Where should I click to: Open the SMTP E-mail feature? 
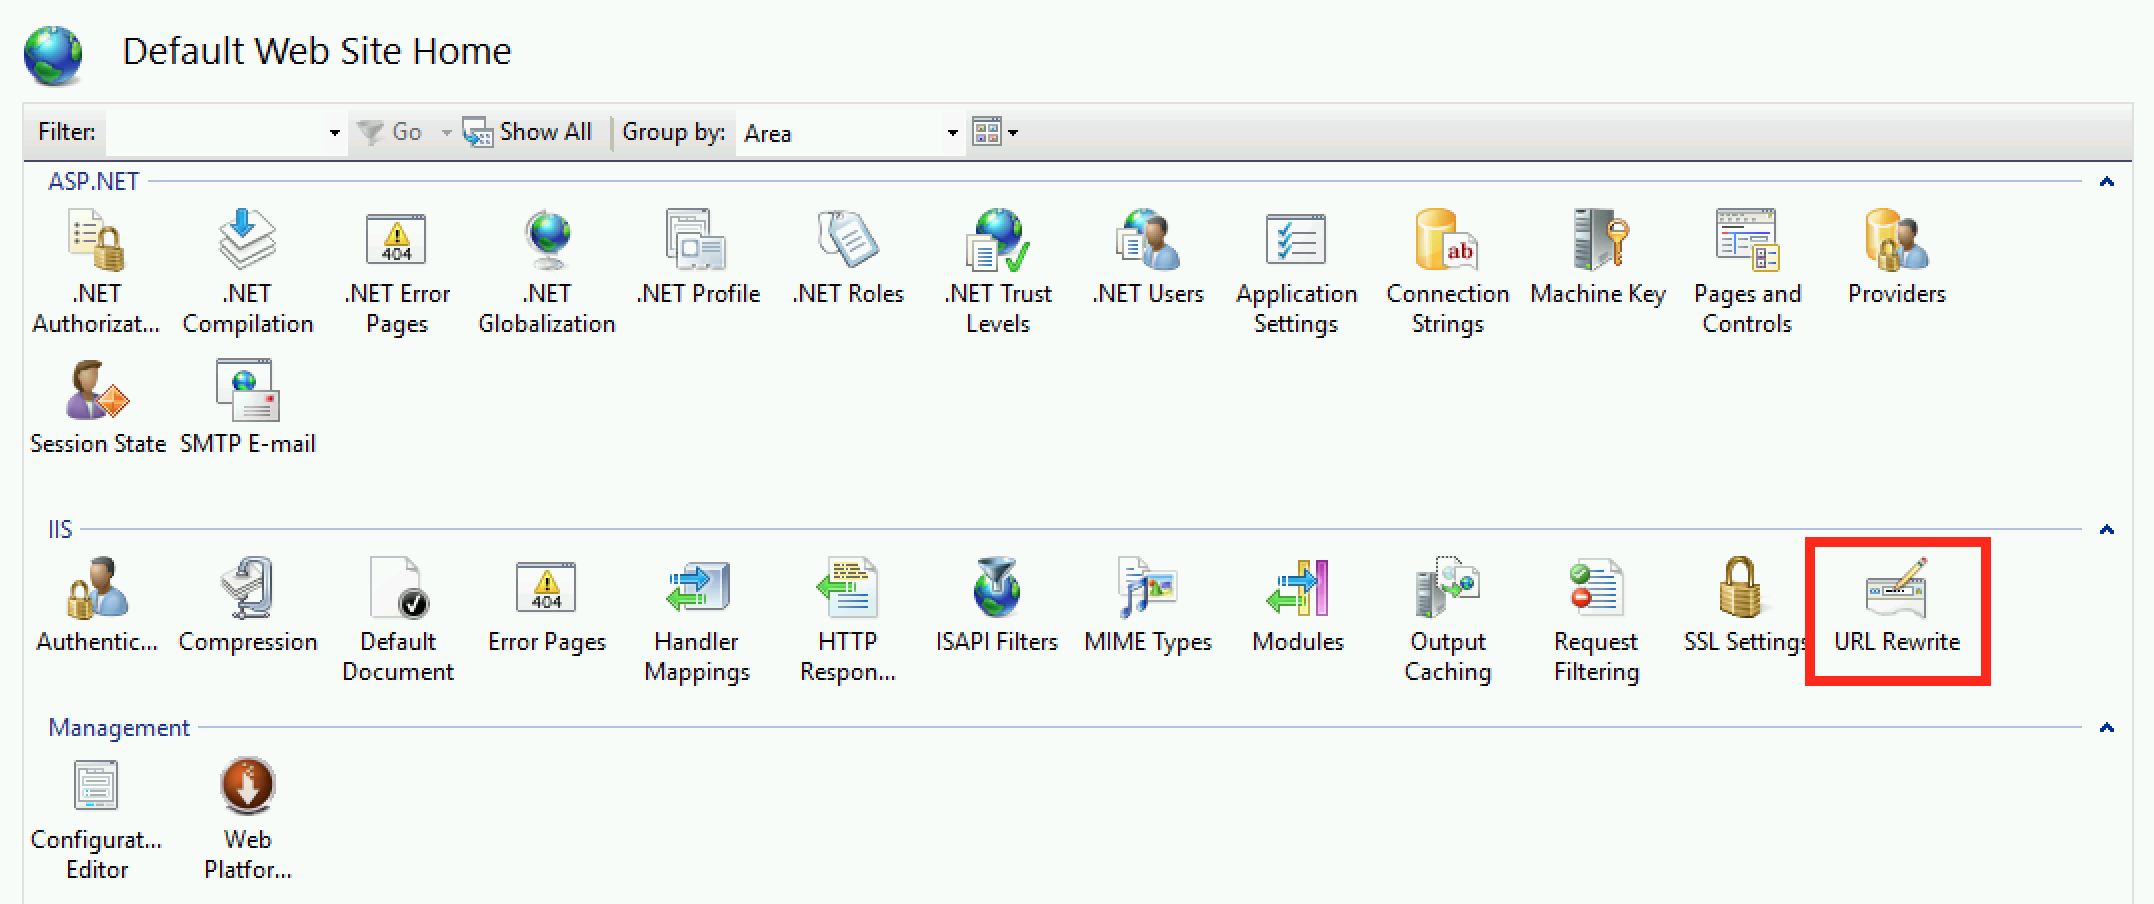pos(247,406)
